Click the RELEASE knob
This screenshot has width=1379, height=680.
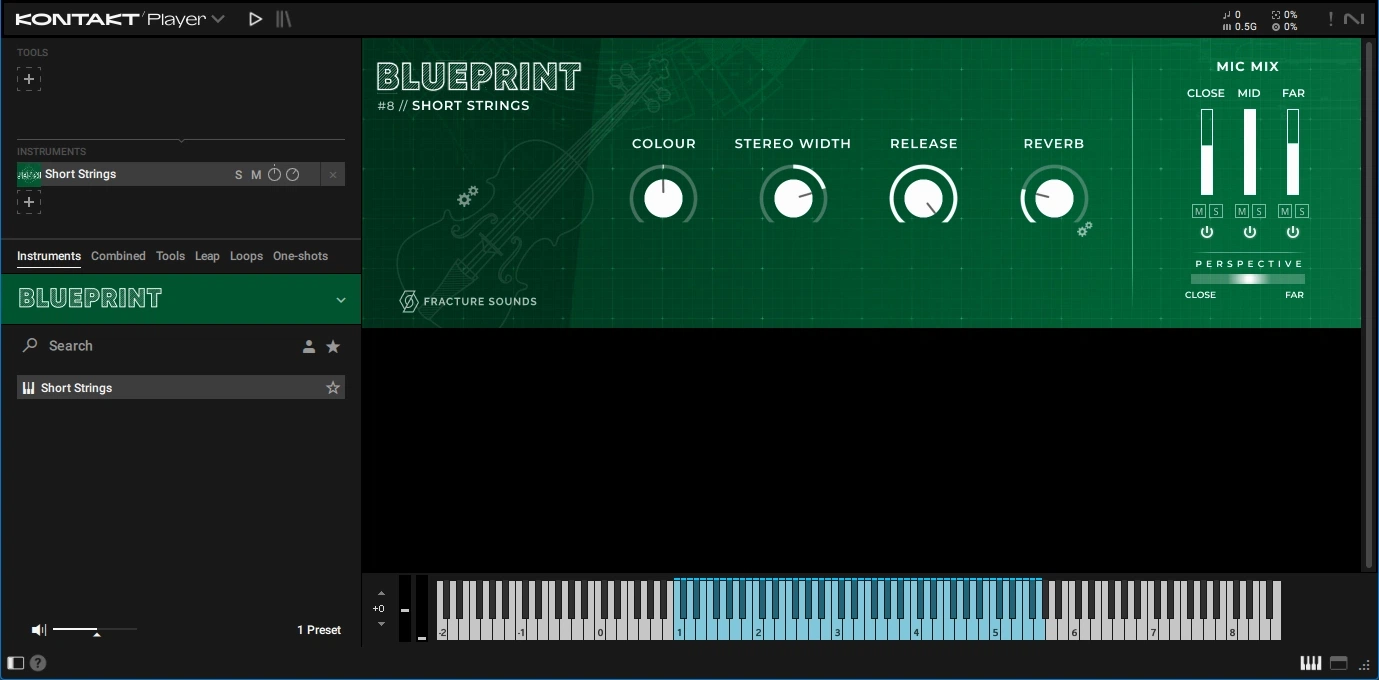coord(924,198)
